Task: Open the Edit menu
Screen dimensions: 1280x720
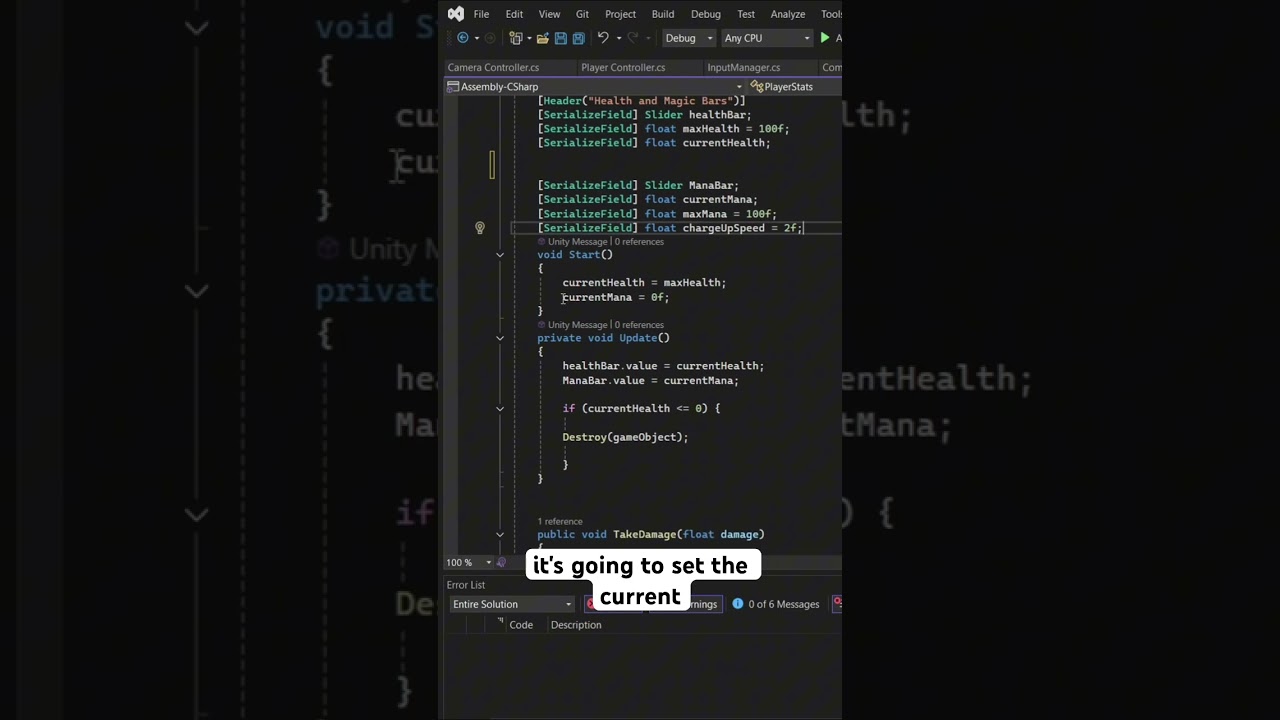Action: tap(514, 14)
